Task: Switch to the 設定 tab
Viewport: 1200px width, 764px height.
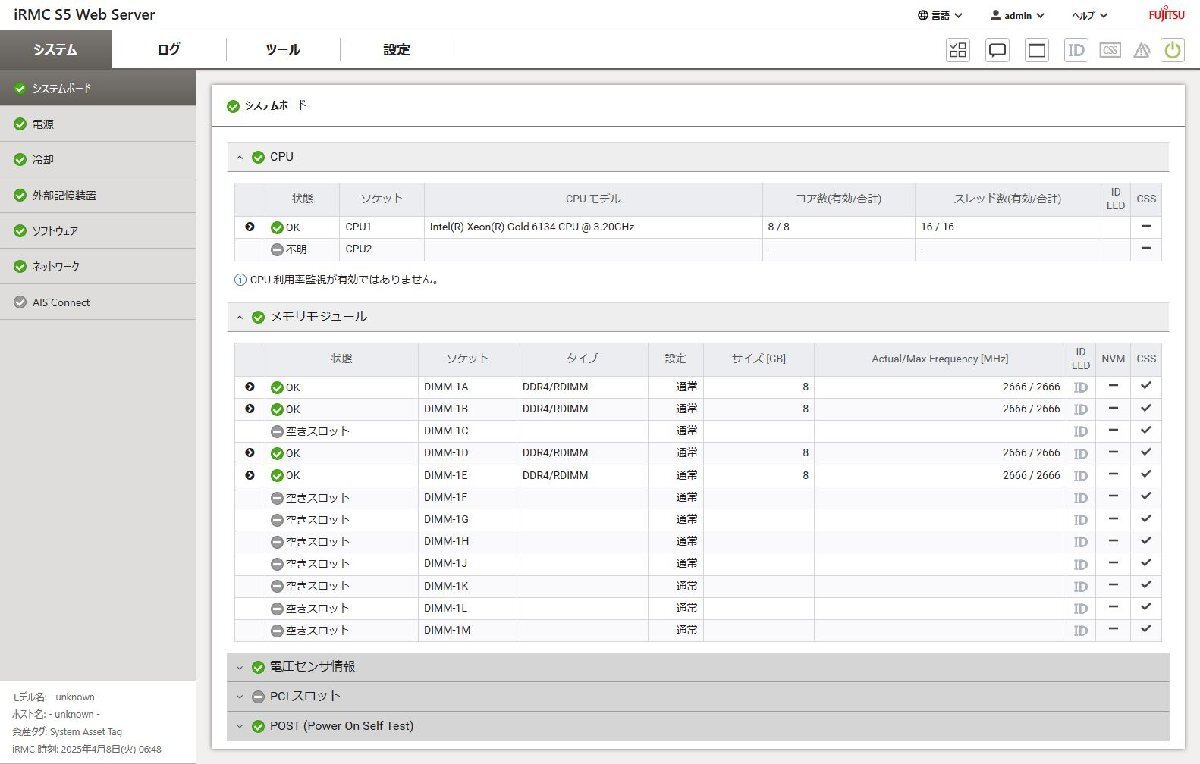Action: pyautogui.click(x=397, y=49)
